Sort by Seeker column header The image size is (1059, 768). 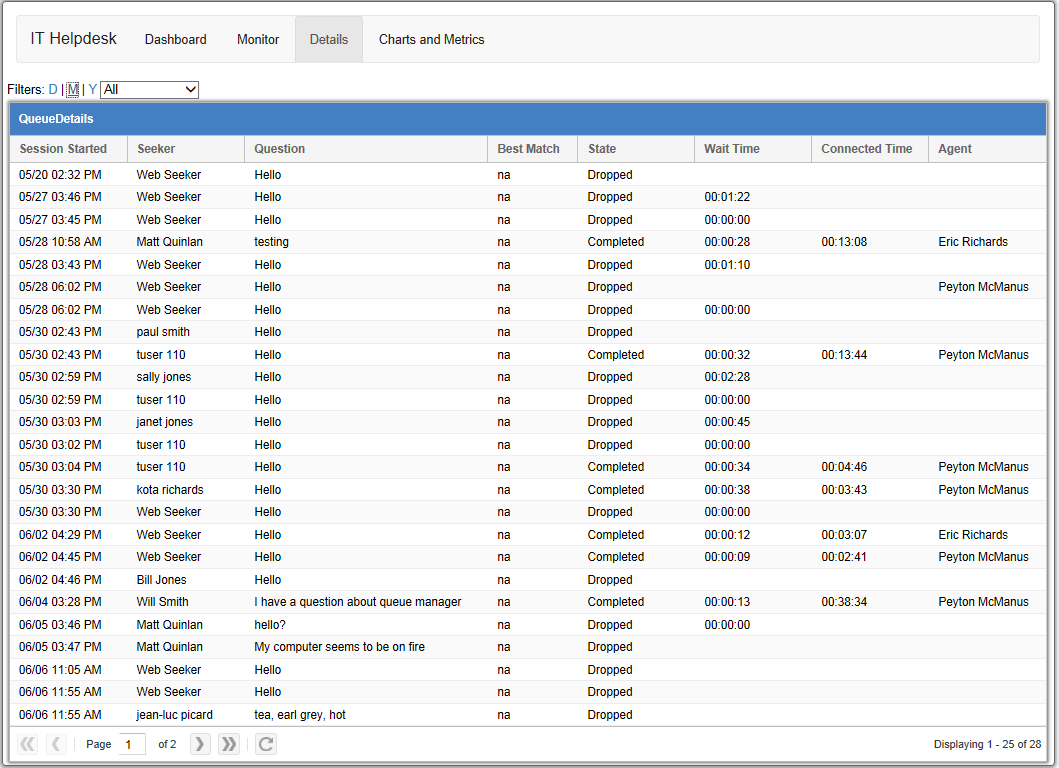coord(186,149)
